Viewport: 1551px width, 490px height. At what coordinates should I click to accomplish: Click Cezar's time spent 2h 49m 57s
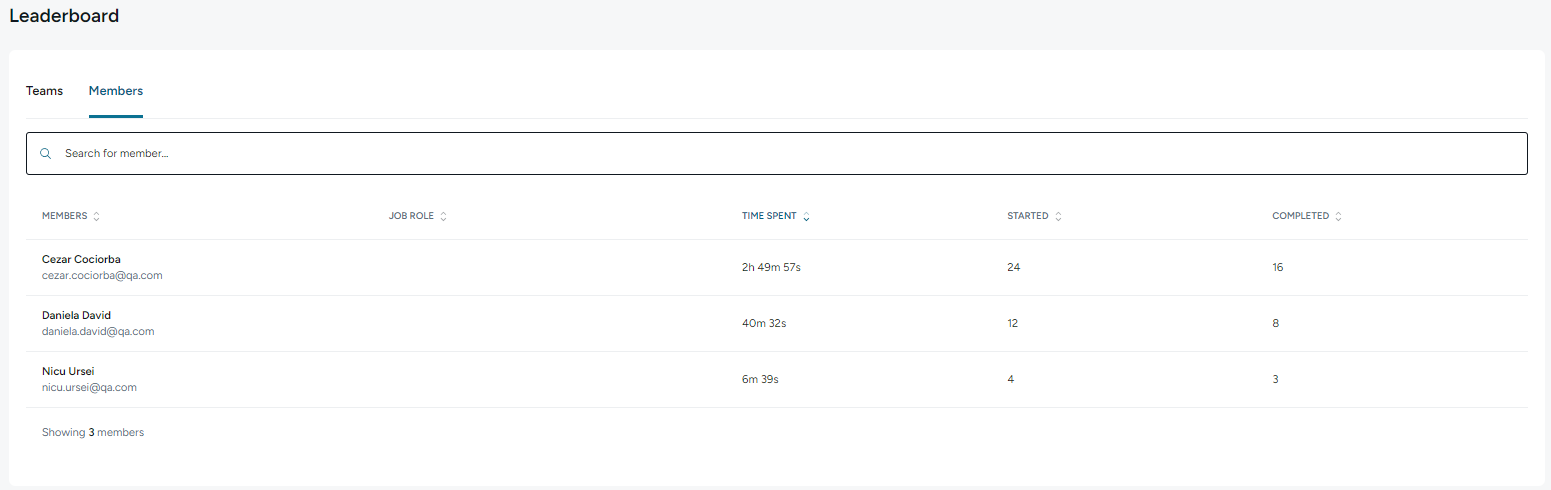pos(771,267)
